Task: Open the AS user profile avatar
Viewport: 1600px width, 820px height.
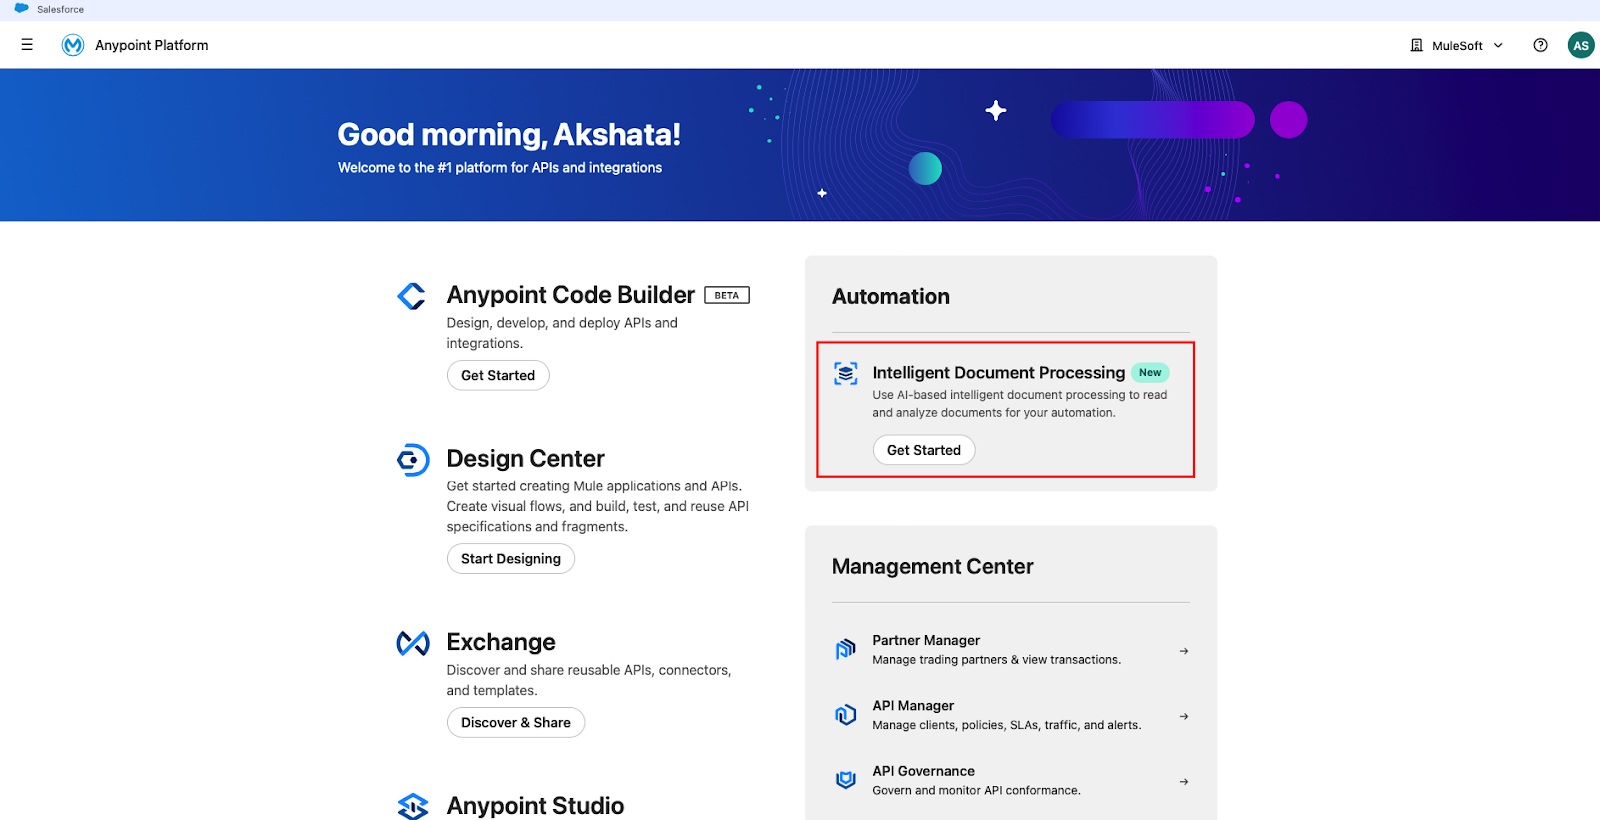Action: 1580,45
